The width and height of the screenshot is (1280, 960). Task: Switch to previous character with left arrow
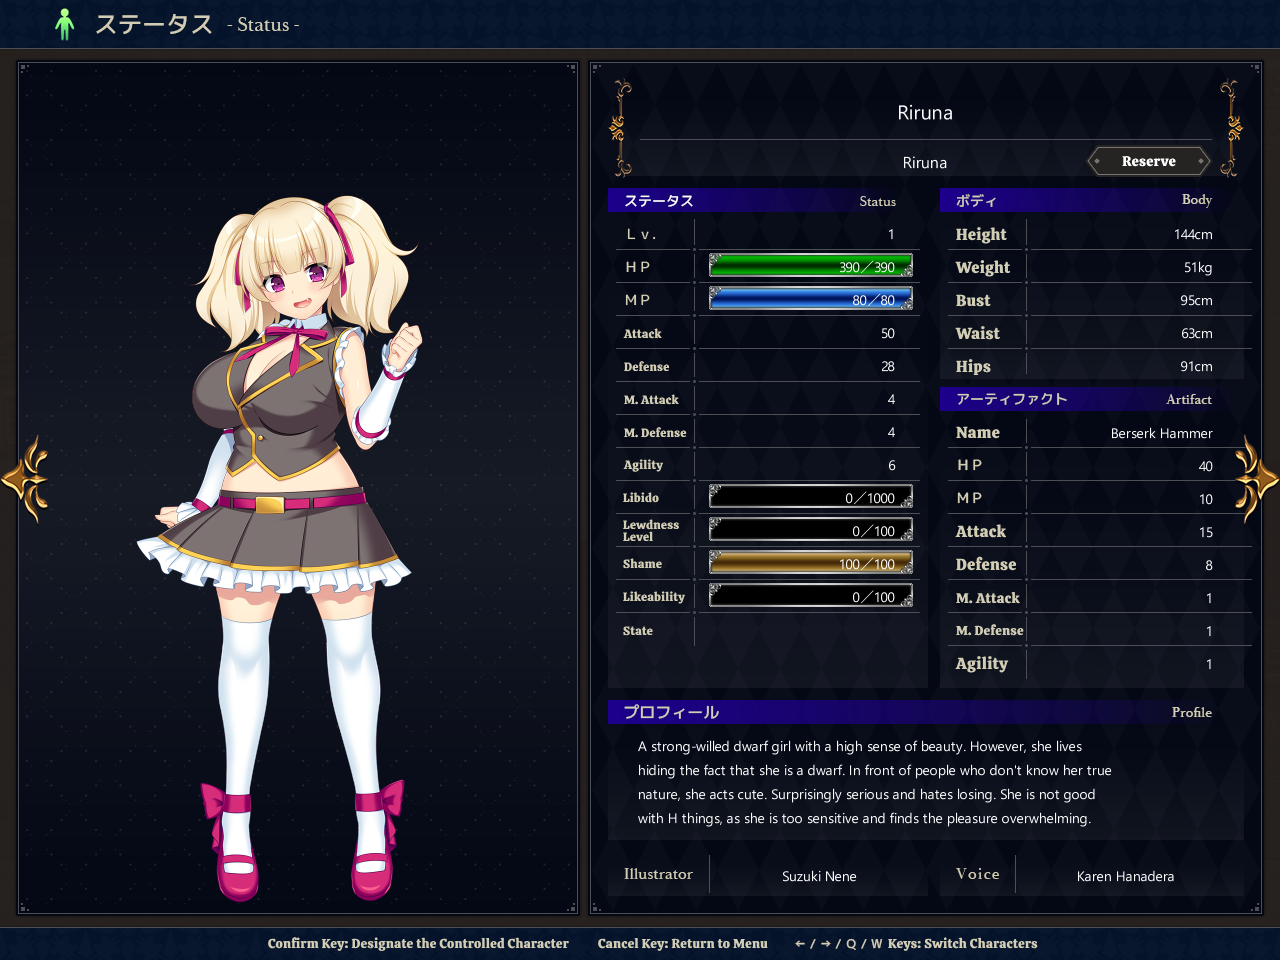tap(25, 479)
